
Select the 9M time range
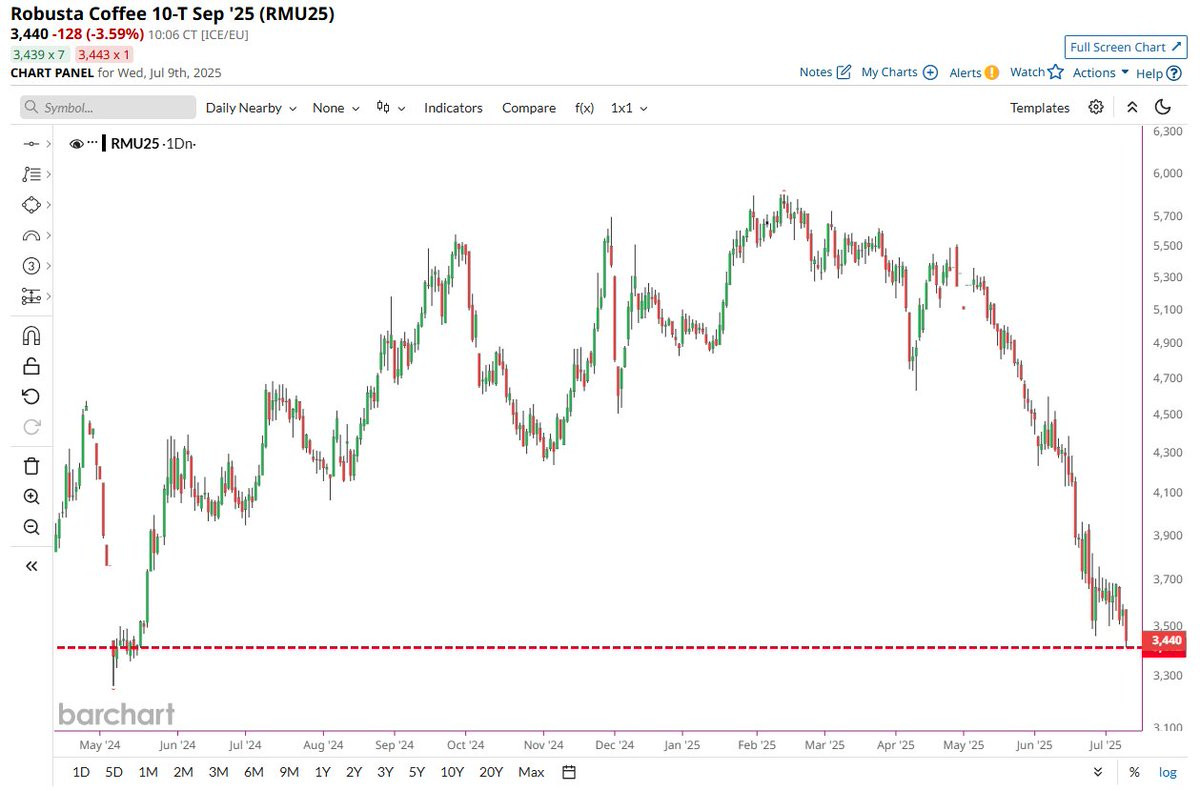click(x=289, y=772)
